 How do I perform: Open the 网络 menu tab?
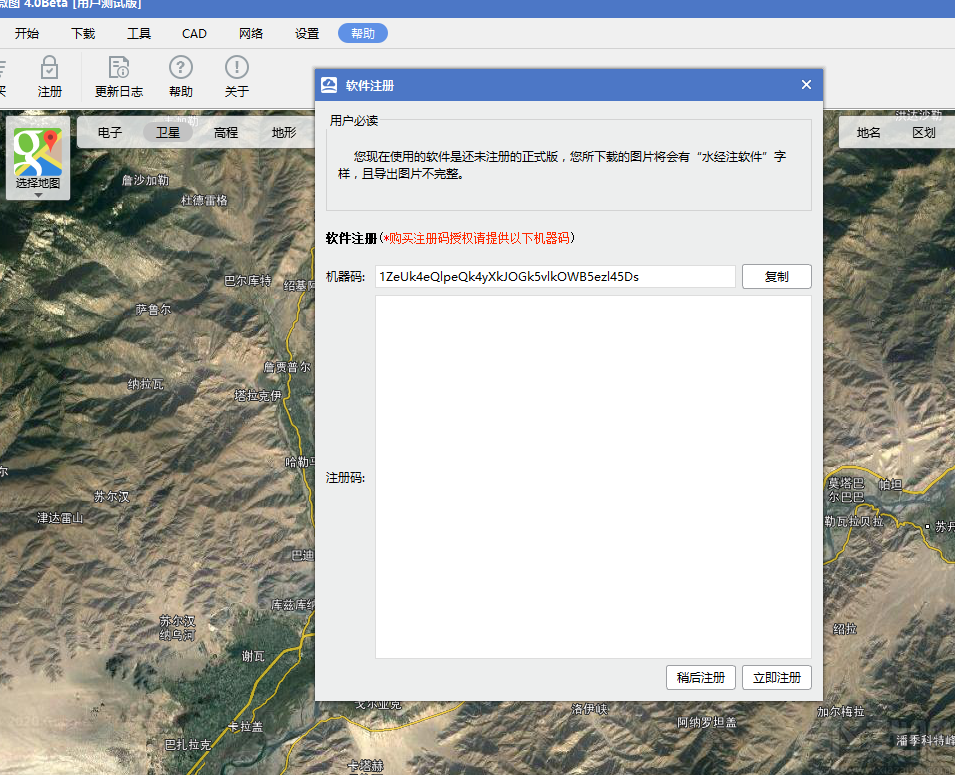[x=251, y=34]
